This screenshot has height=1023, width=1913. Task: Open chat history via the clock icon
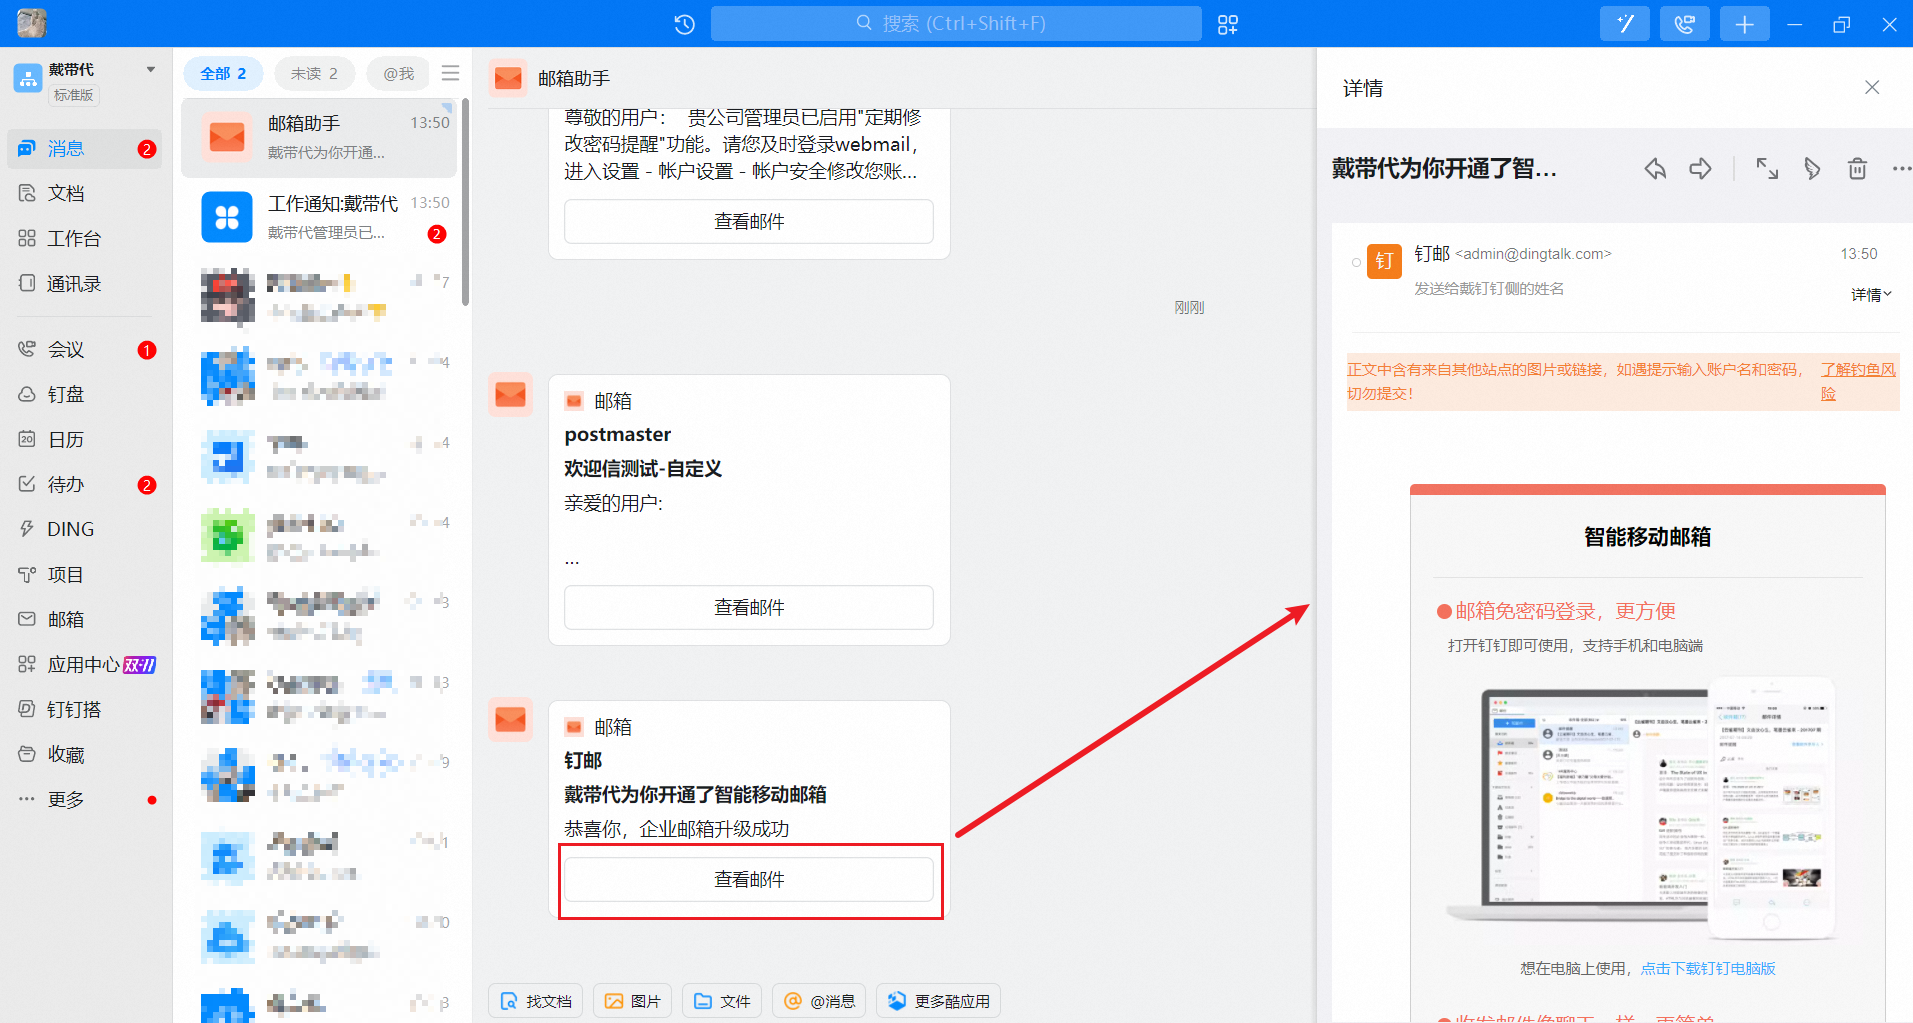point(684,23)
